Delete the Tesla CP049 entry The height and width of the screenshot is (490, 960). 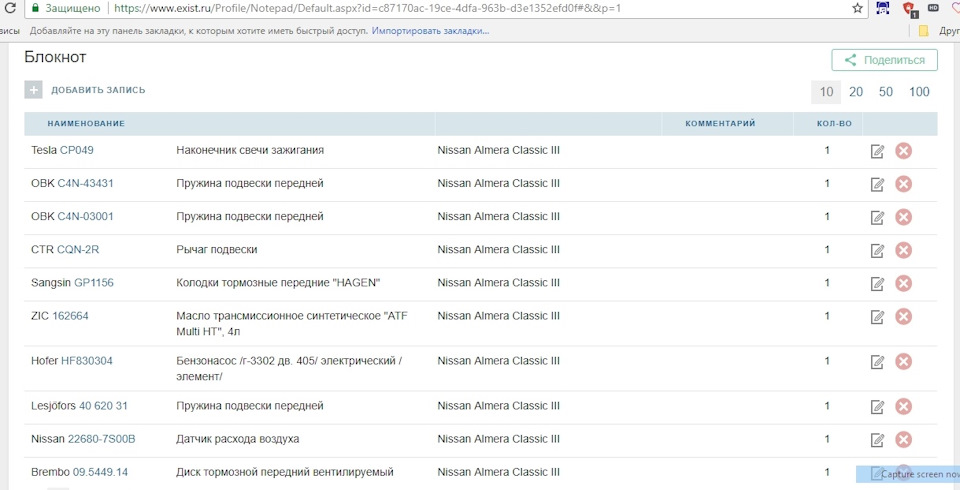click(904, 151)
